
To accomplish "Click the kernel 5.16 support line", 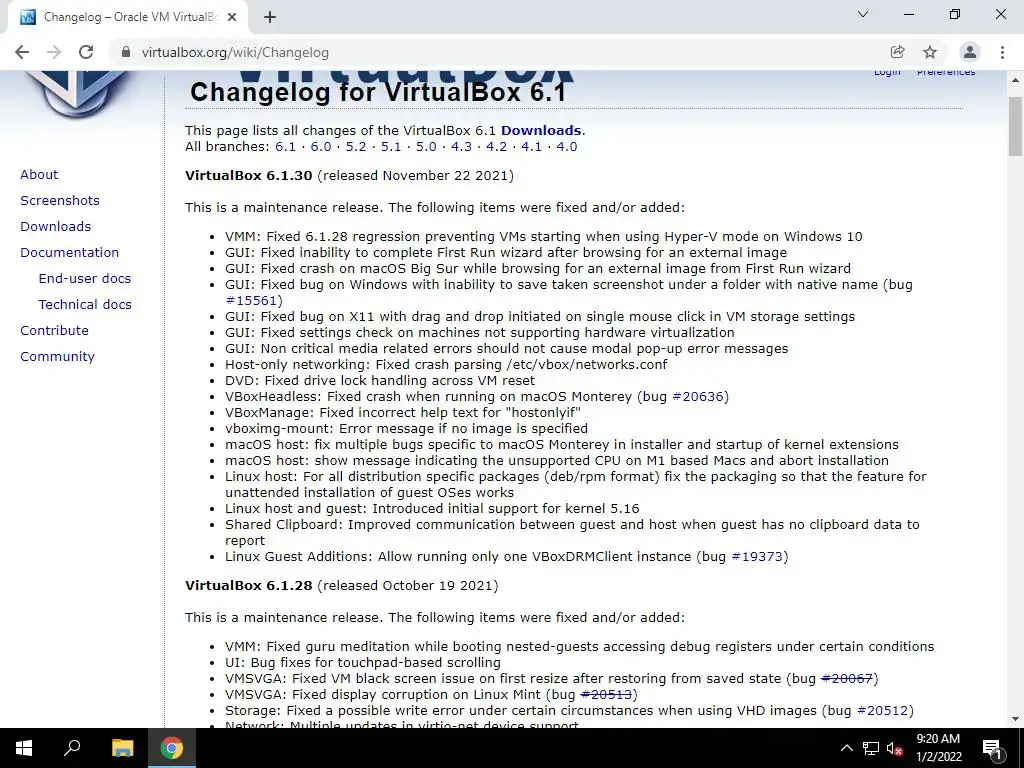I will click(432, 509).
